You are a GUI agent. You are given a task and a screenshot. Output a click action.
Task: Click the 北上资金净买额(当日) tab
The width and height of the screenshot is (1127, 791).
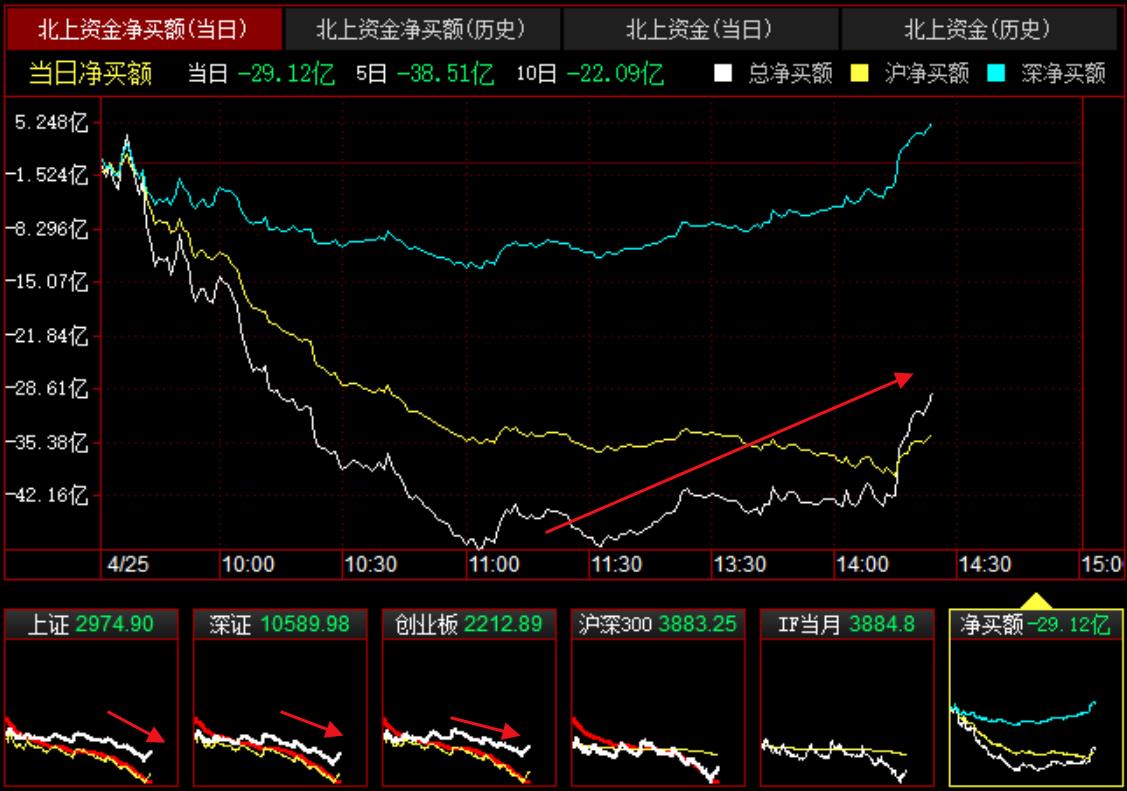[143, 30]
